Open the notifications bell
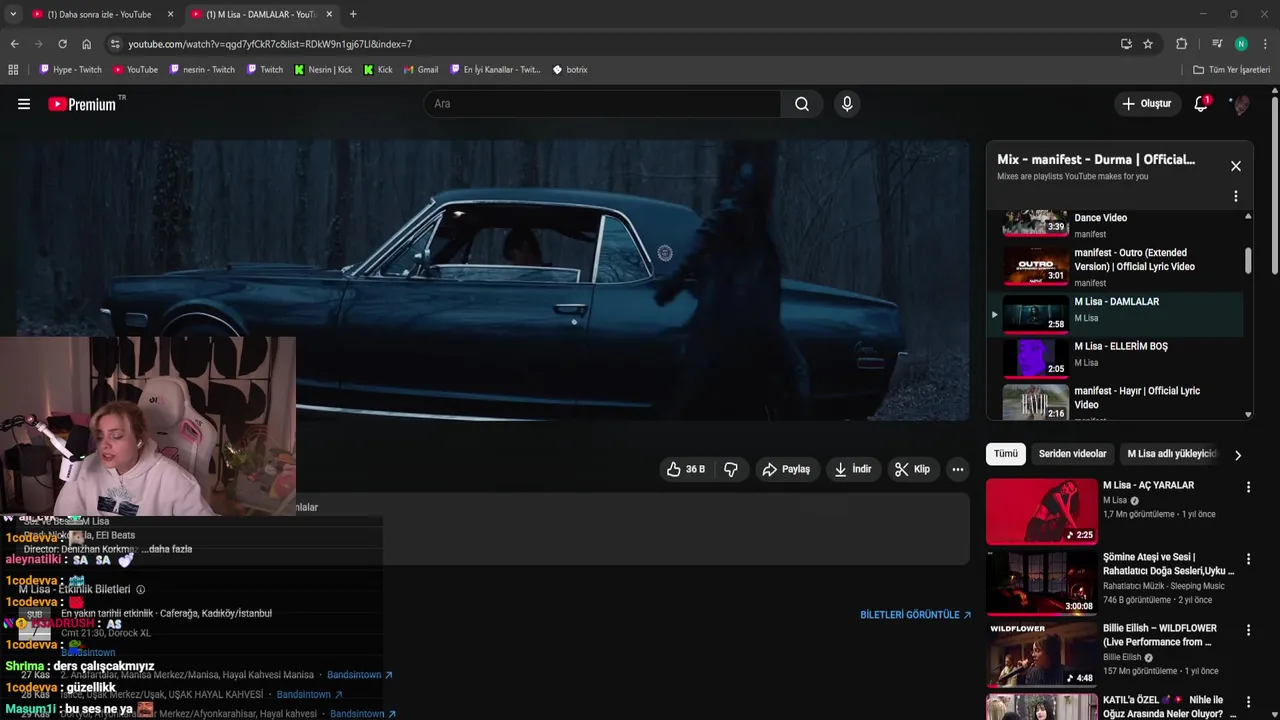The image size is (1280, 720). 1201,104
